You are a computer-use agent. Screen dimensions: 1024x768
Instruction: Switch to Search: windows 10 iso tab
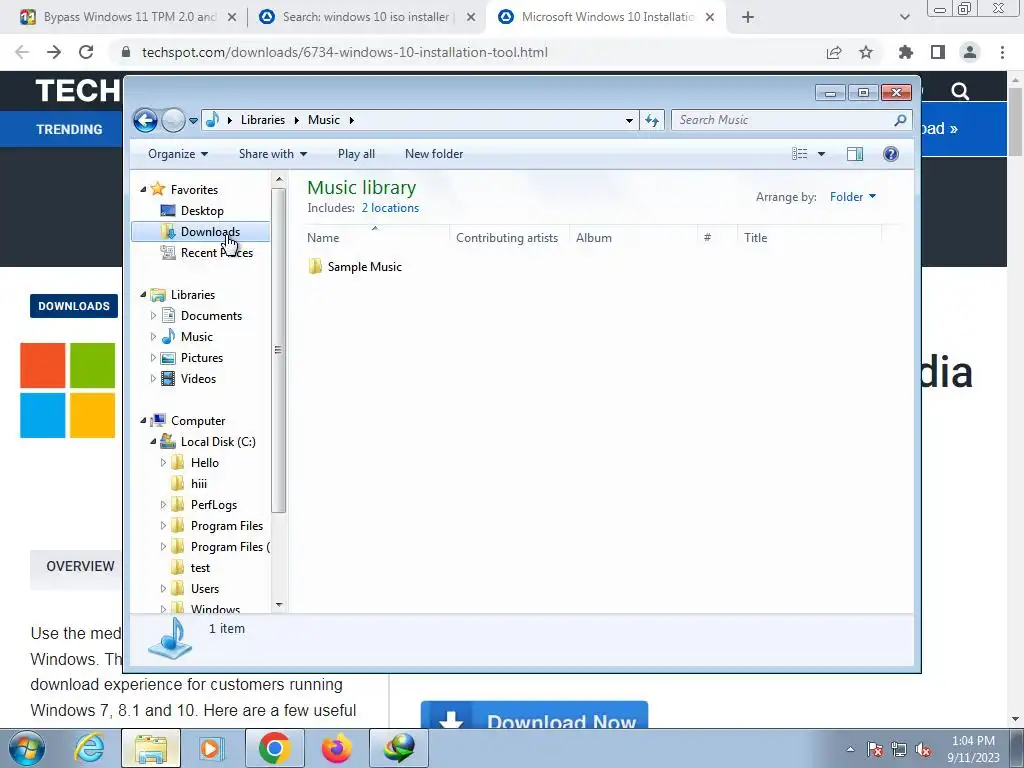(366, 17)
